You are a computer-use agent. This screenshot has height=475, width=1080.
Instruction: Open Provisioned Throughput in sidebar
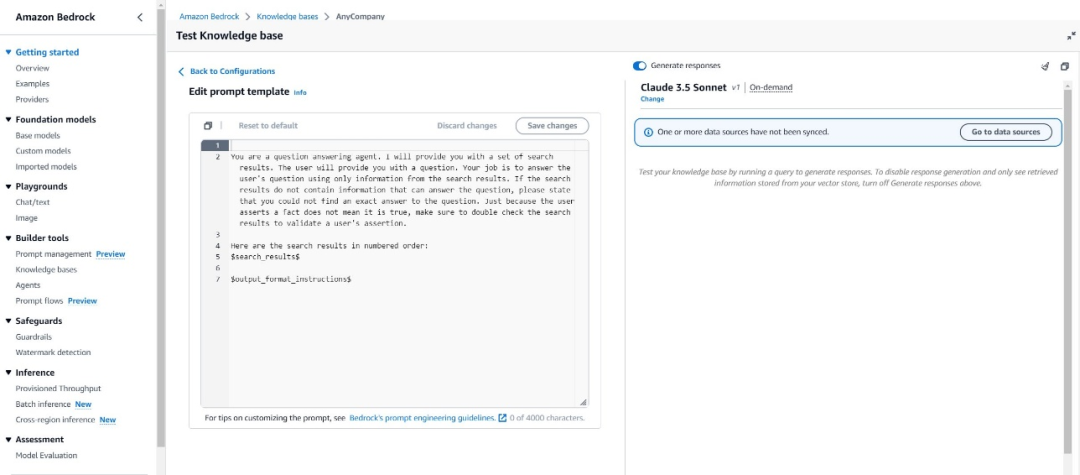[59, 388]
